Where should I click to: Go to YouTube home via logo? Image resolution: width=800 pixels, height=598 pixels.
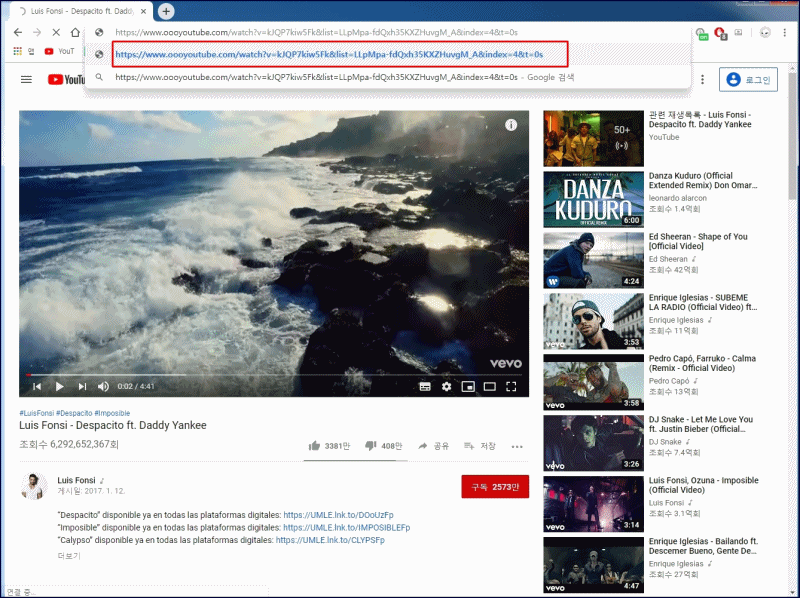tap(66, 80)
